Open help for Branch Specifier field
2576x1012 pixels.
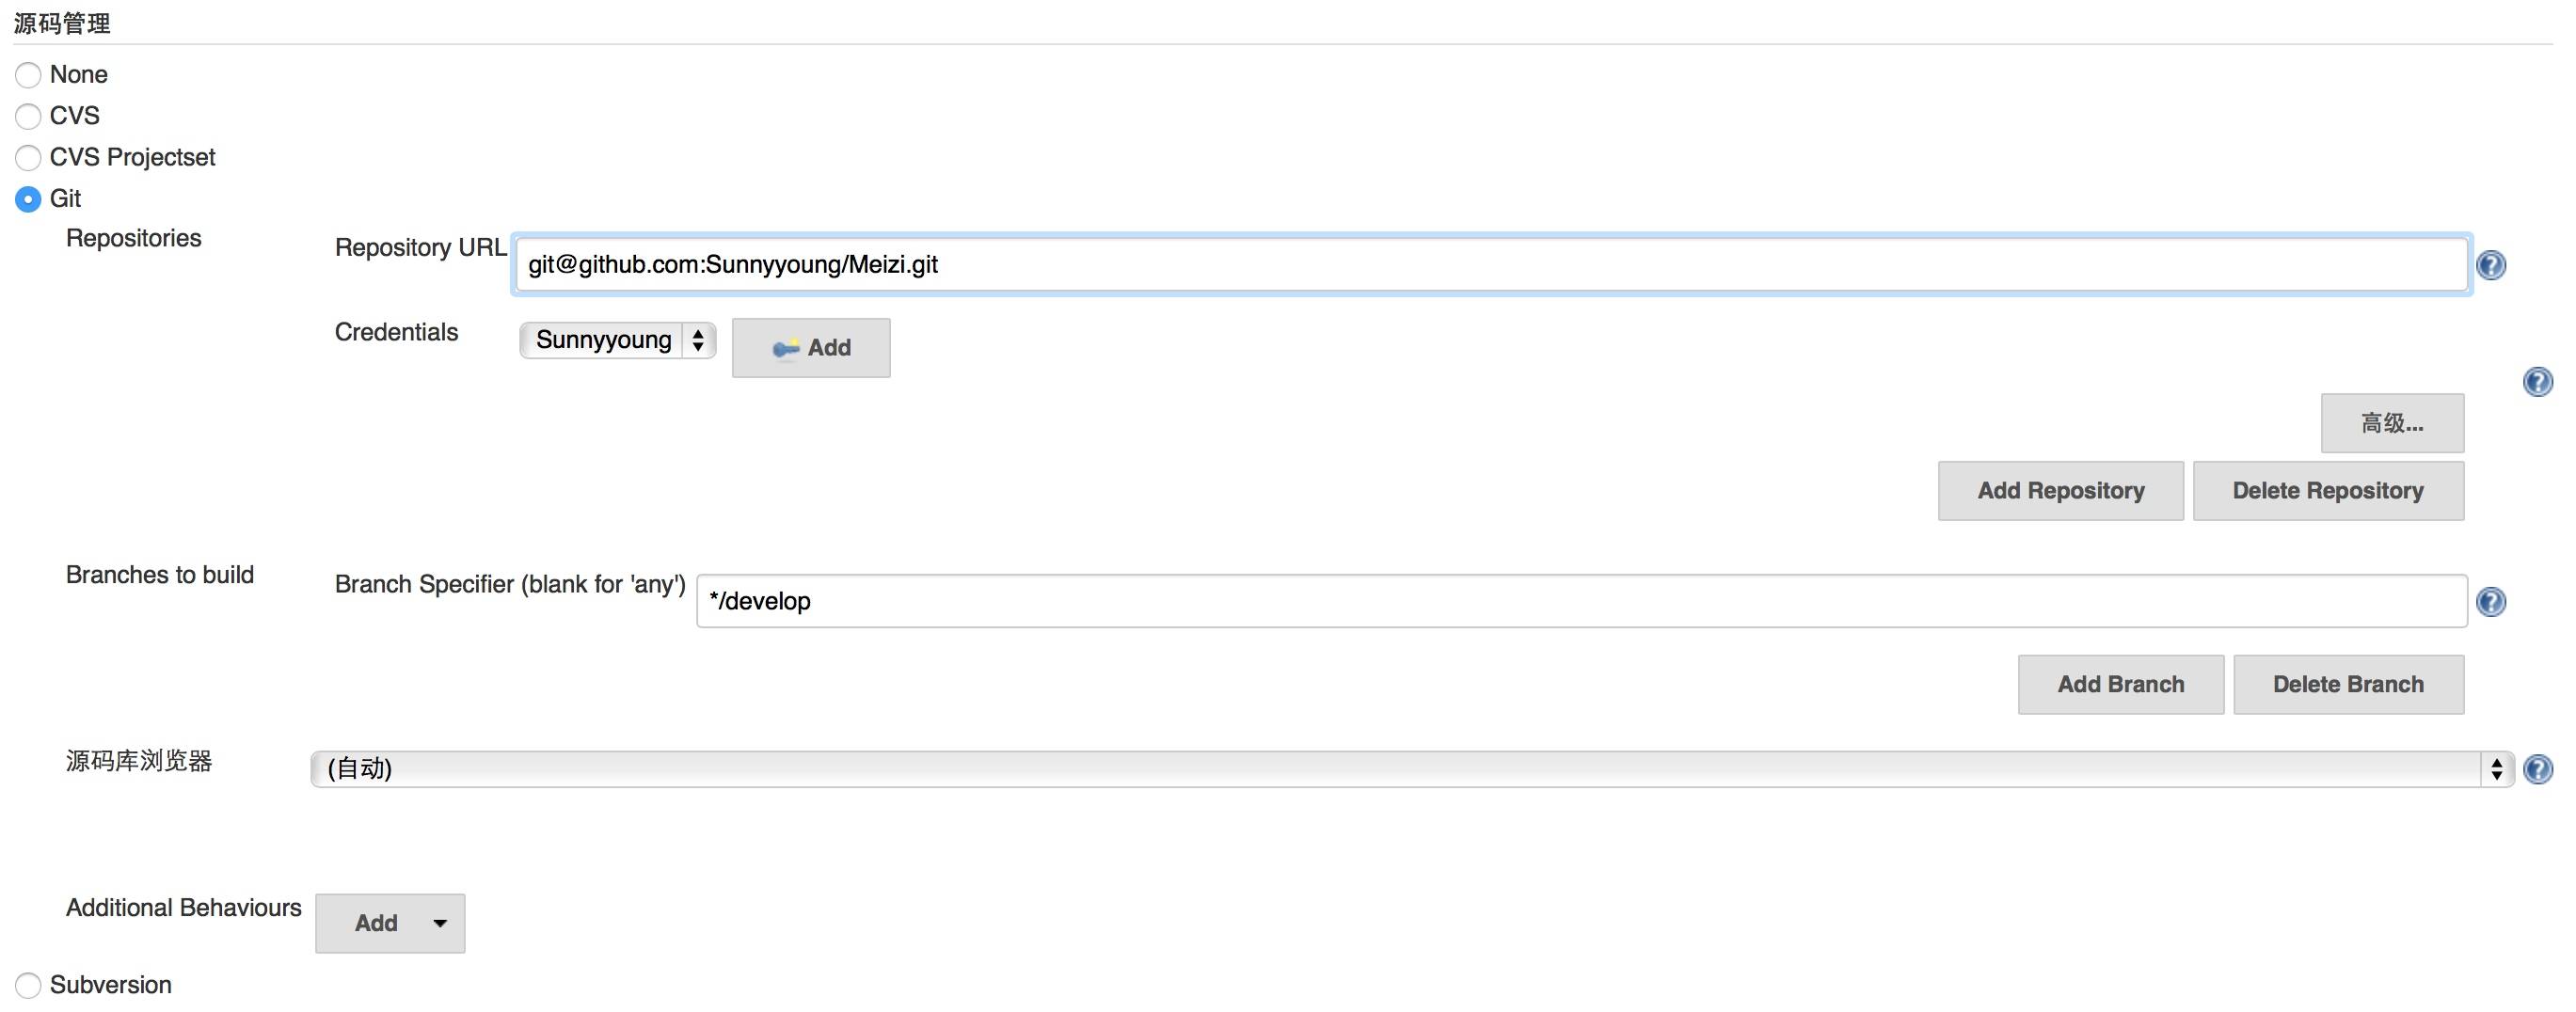(2490, 602)
